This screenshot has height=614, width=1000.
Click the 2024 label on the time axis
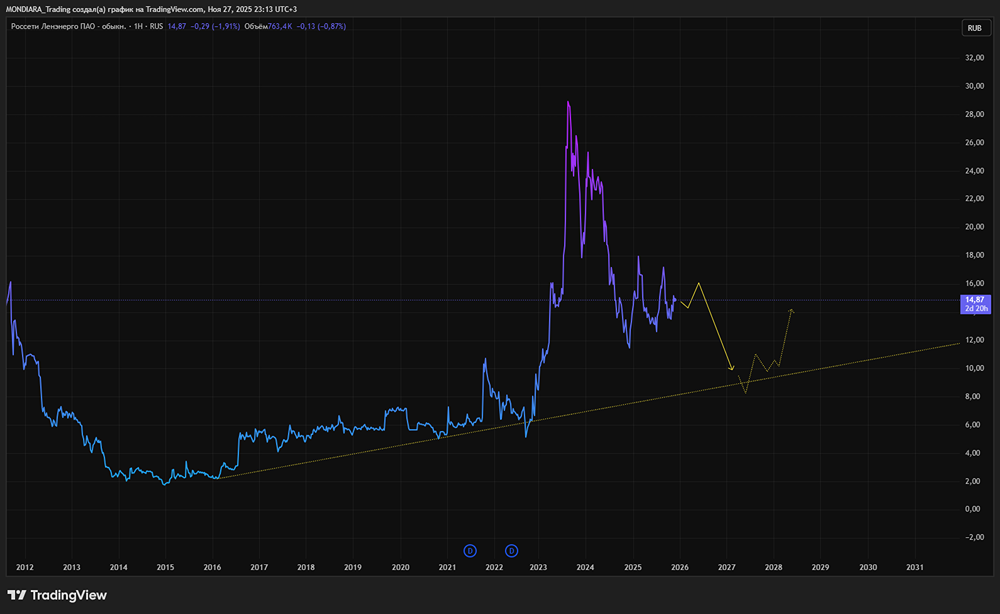point(585,567)
